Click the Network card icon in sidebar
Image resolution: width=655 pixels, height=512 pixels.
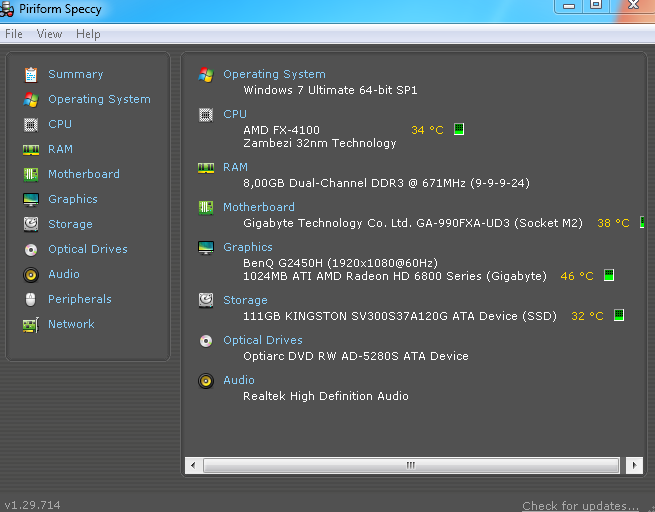(31, 325)
